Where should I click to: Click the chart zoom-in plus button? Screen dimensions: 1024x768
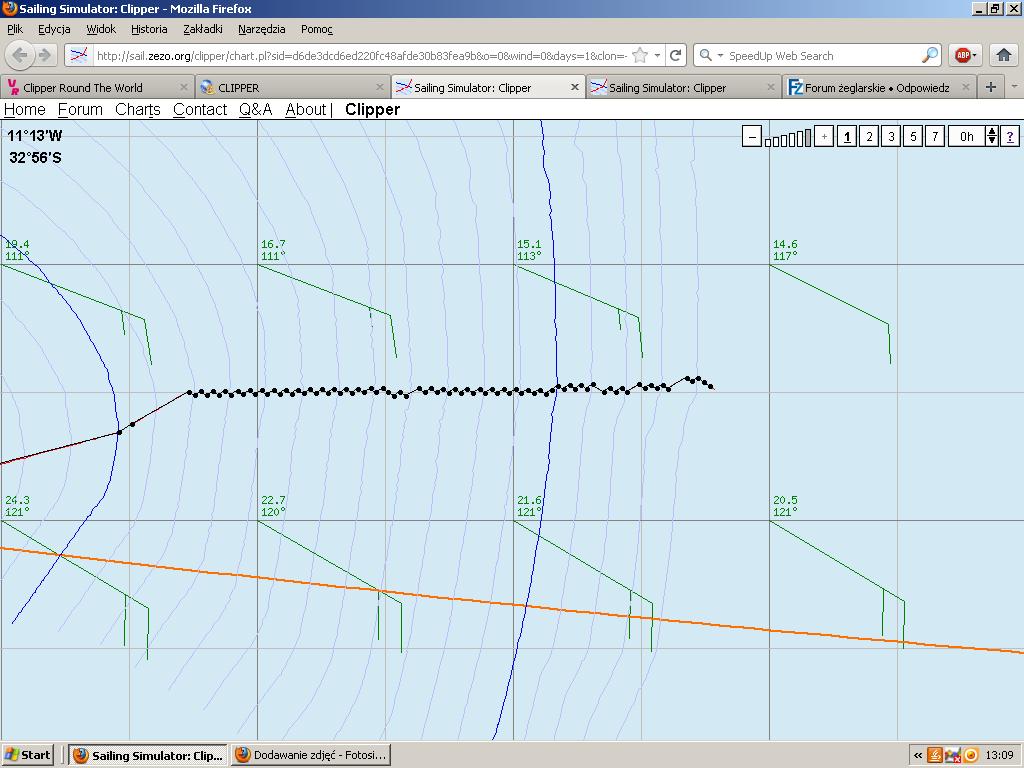(x=824, y=137)
